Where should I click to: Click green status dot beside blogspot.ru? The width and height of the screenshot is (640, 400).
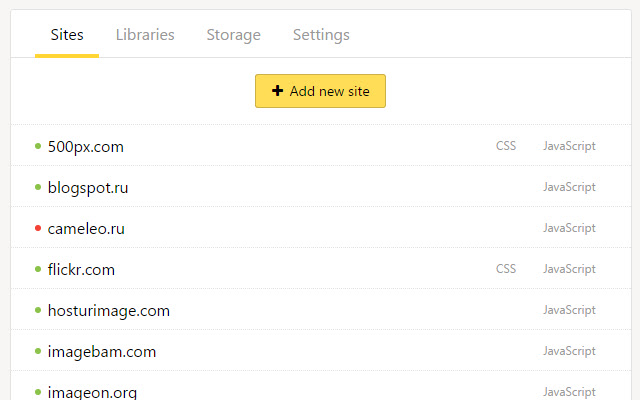[38, 187]
